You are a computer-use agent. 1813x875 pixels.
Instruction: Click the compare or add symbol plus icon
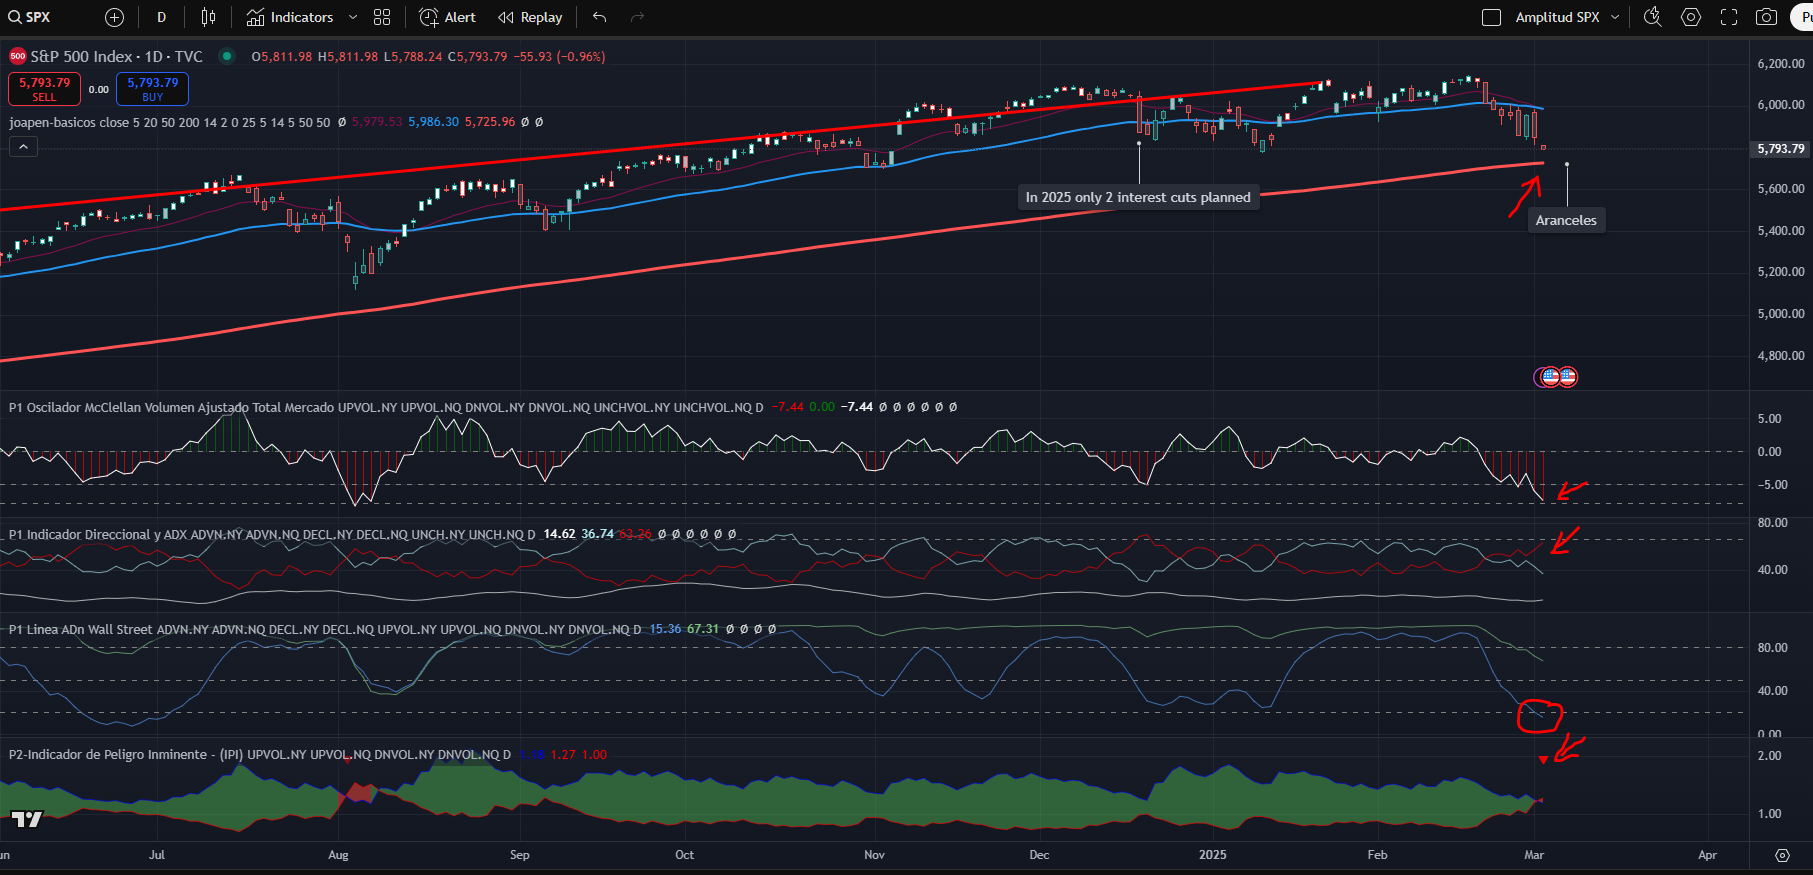click(114, 17)
